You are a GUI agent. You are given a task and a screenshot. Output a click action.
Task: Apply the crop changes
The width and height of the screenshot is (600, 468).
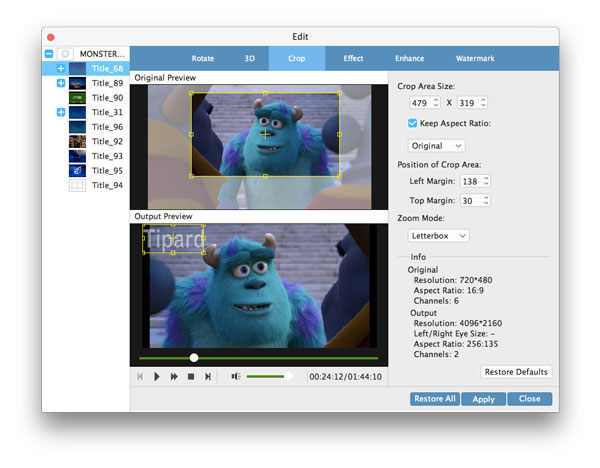coord(483,399)
